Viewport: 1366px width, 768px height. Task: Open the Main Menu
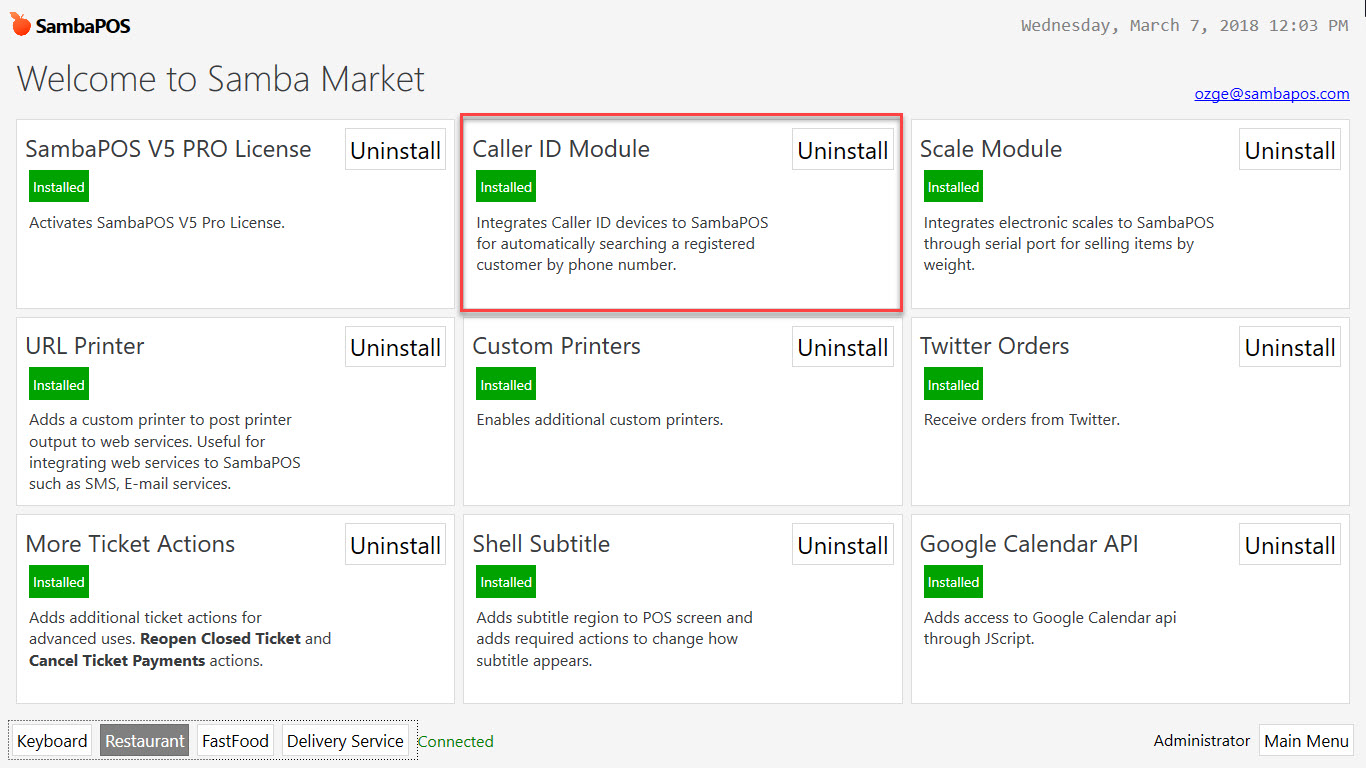click(x=1306, y=740)
